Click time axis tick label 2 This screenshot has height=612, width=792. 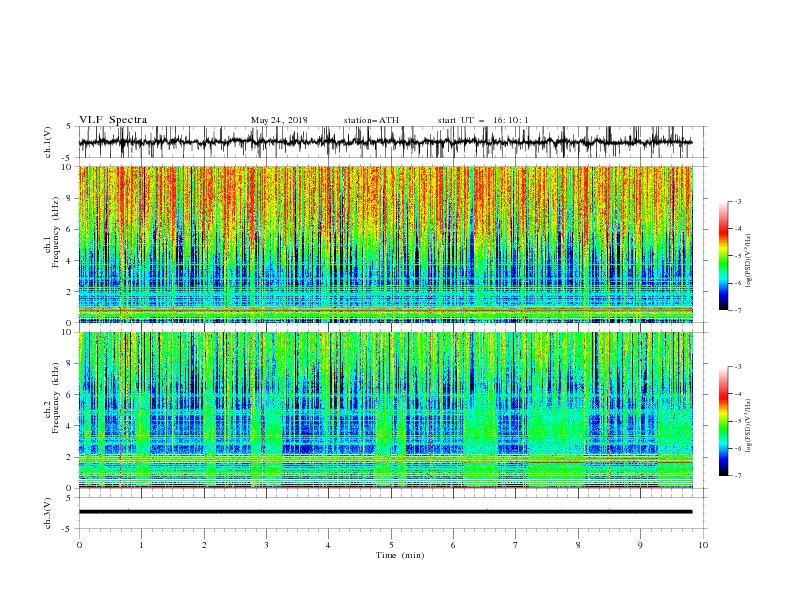pos(204,545)
